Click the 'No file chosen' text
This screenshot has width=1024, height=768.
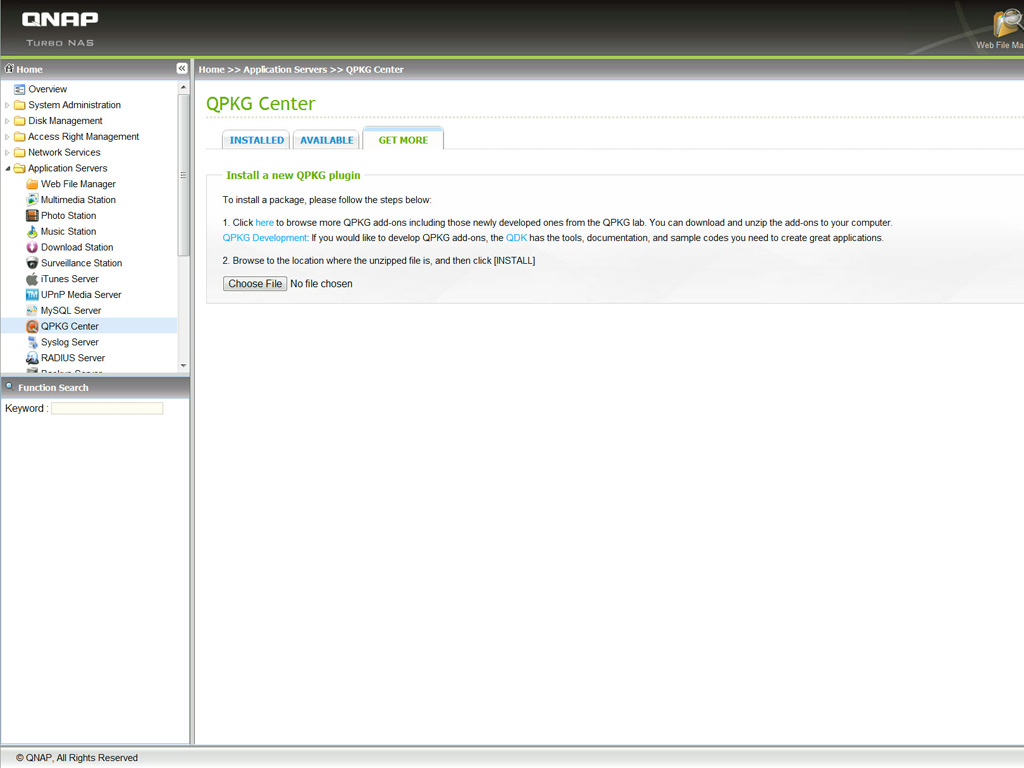coord(321,283)
